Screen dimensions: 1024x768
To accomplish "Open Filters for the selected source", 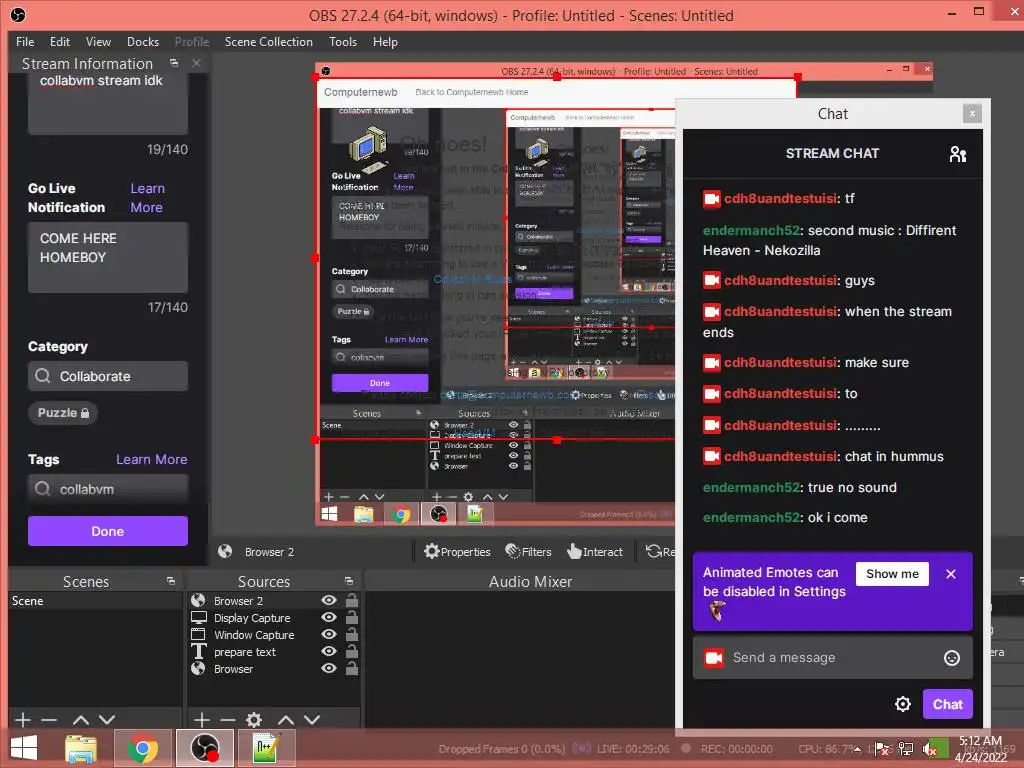I will click(528, 552).
